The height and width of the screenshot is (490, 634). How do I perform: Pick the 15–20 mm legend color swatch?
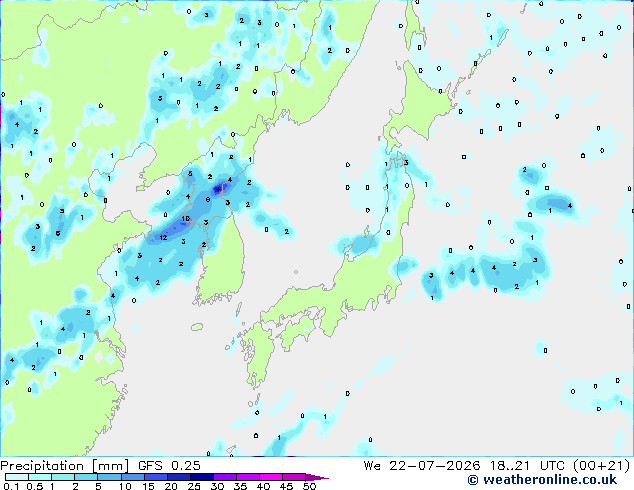(155, 477)
